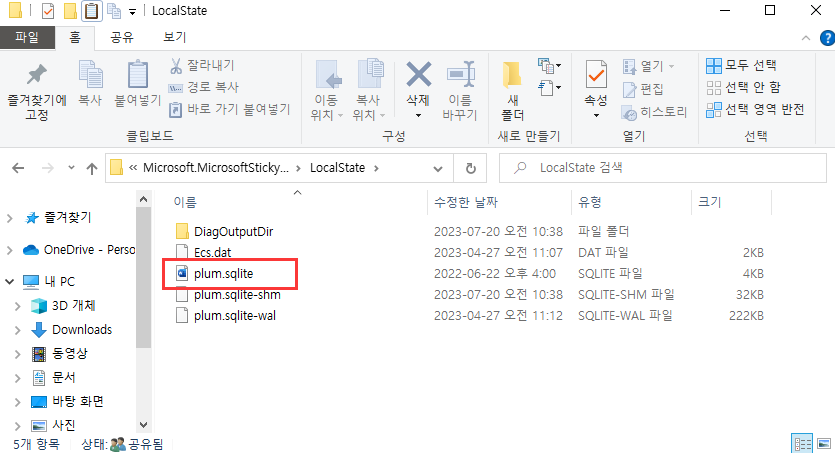Select the DiagOutputDir folder
This screenshot has height=453, width=835.
233,232
